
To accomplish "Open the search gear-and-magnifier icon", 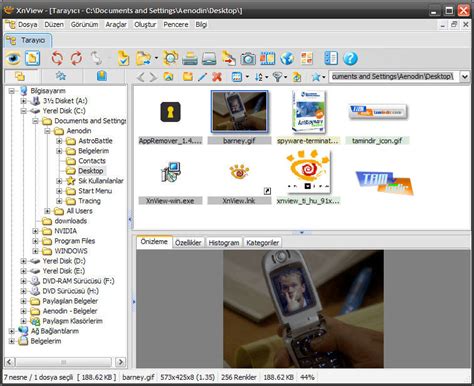I will (x=170, y=58).
